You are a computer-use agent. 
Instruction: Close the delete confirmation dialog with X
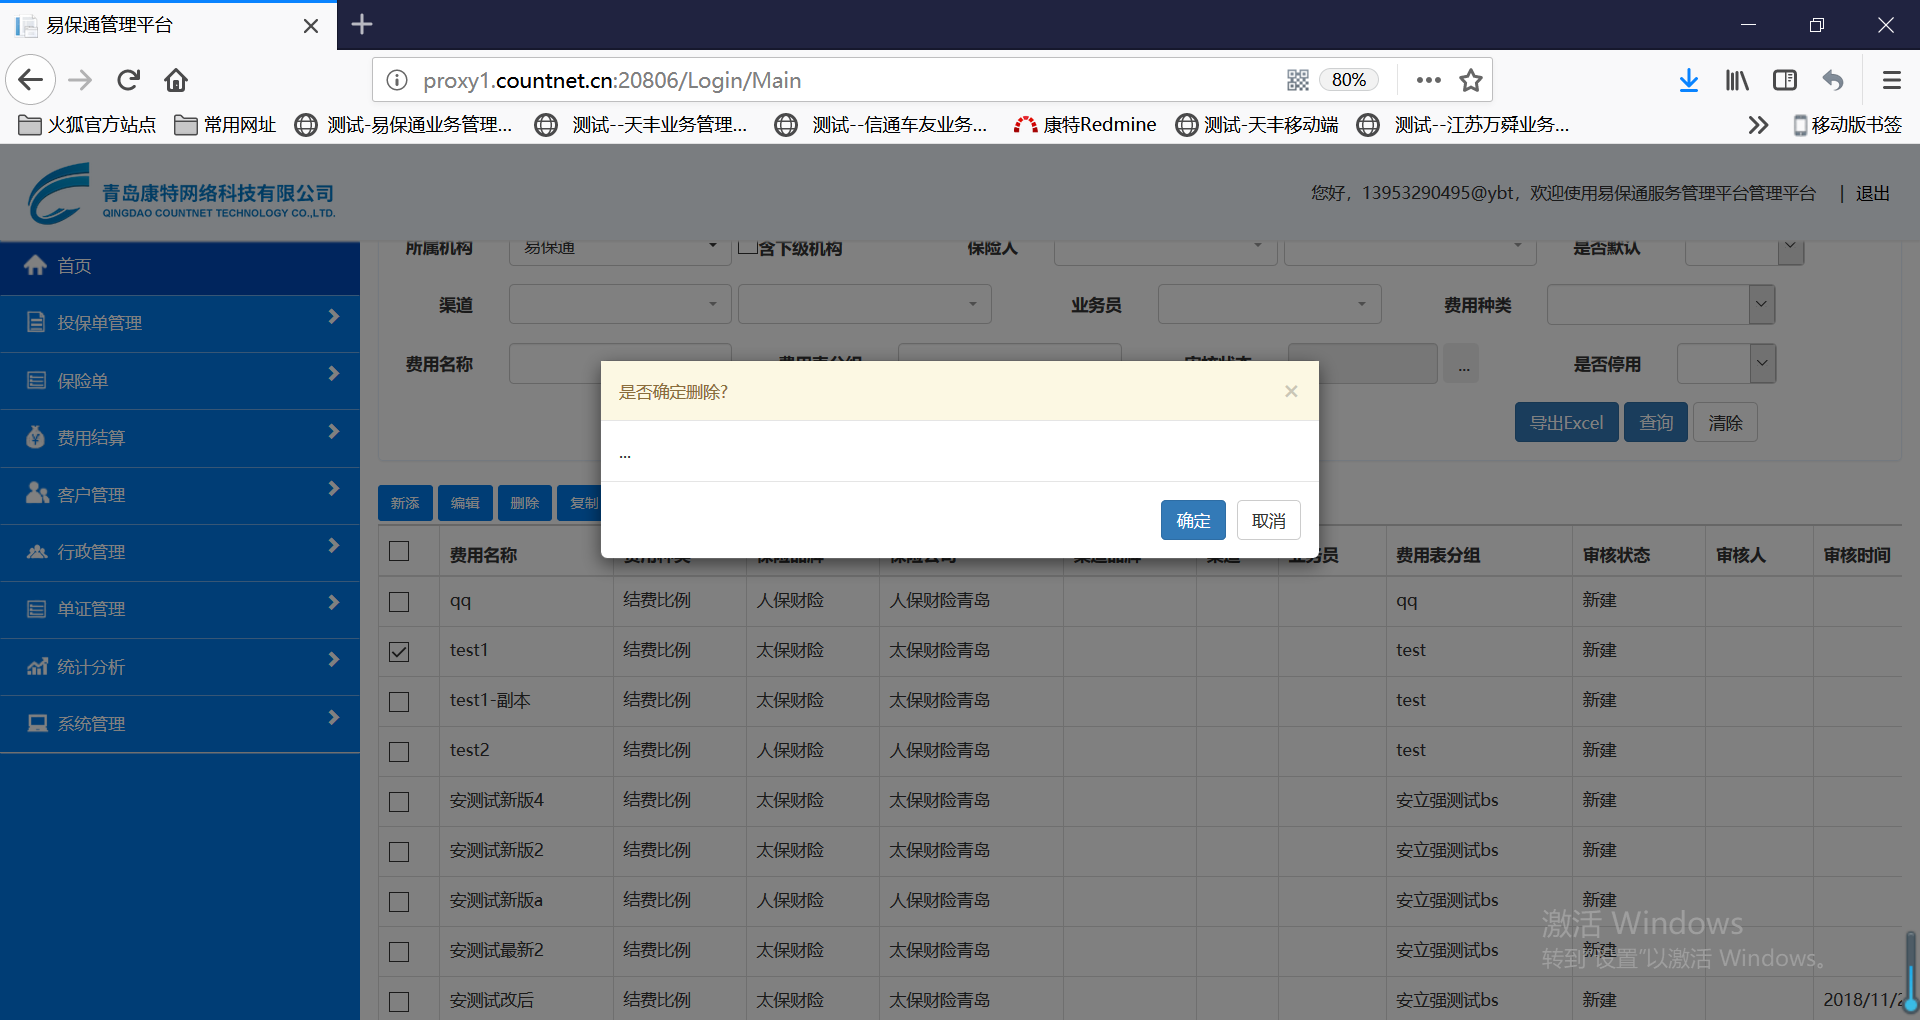[x=1291, y=391]
